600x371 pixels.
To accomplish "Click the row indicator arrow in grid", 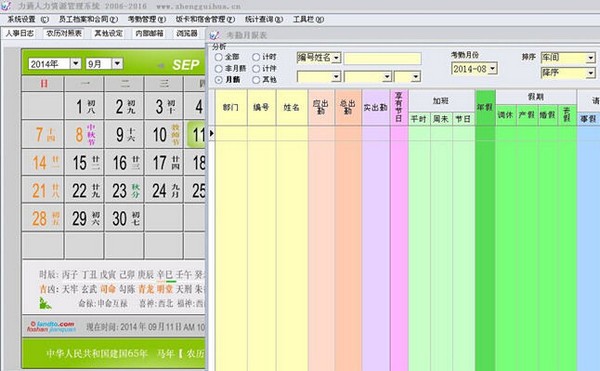I will point(212,133).
